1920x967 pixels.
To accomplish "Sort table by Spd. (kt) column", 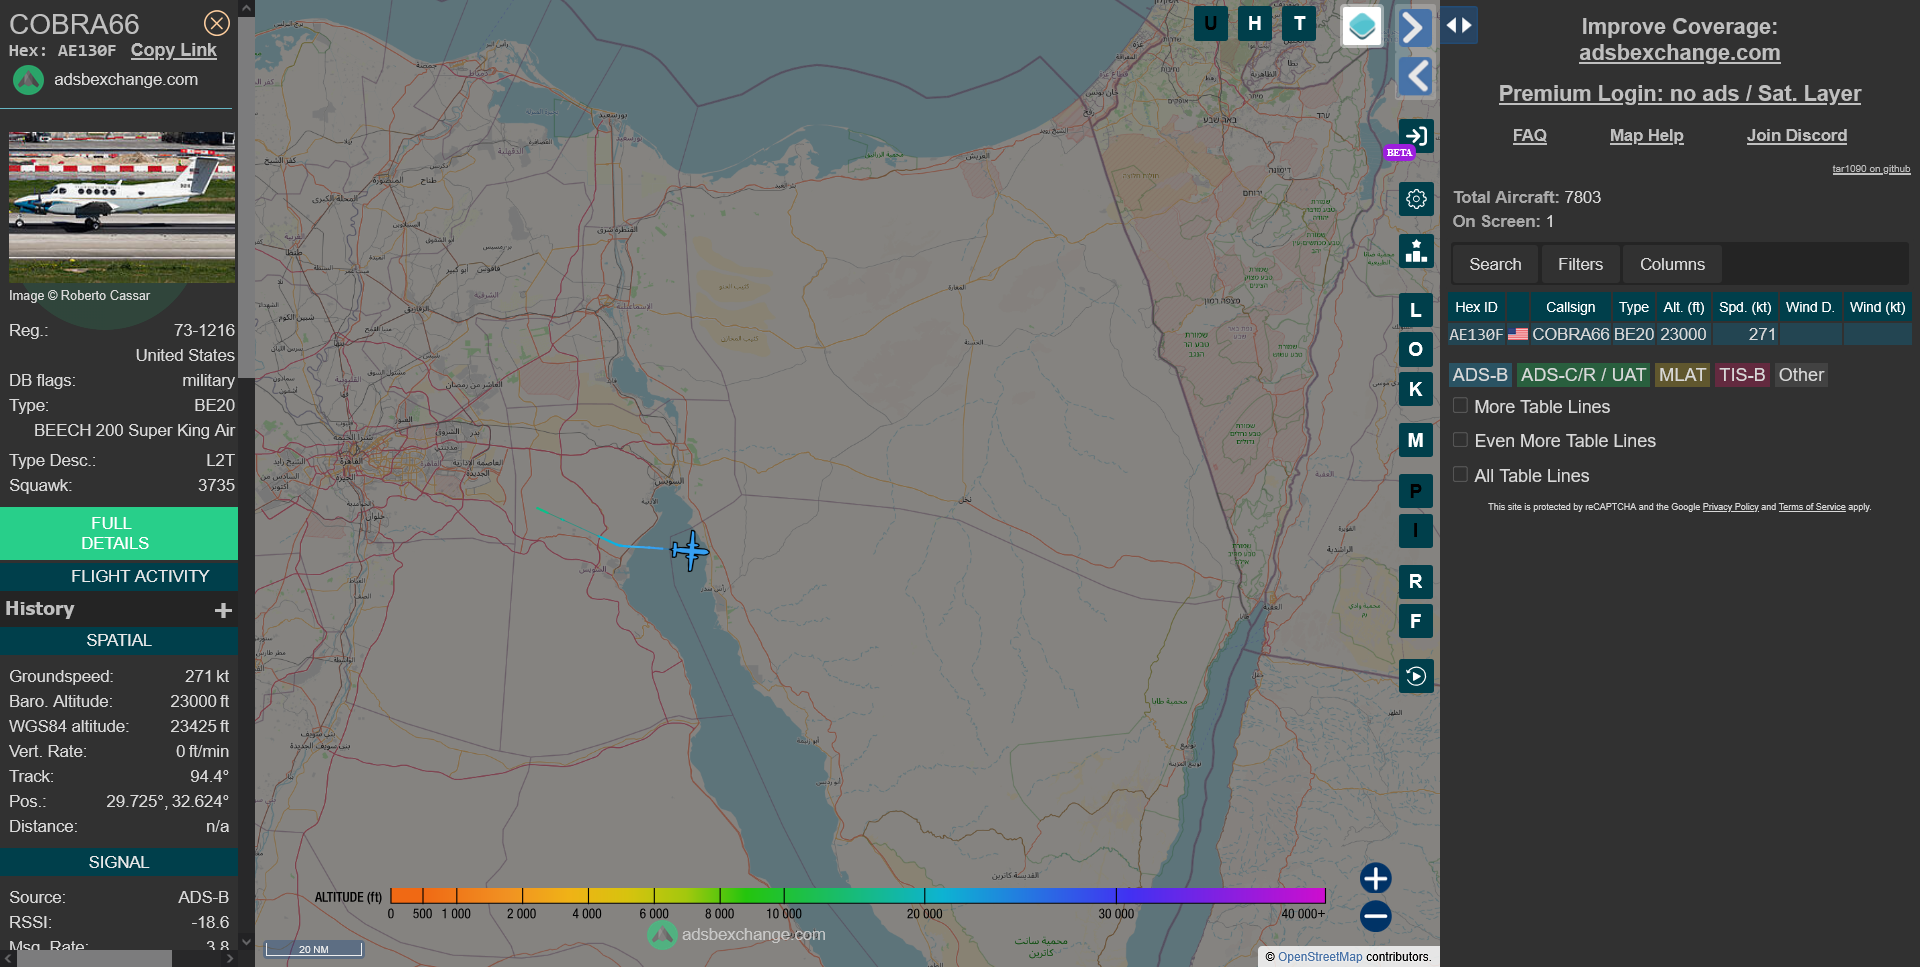I will (1745, 307).
